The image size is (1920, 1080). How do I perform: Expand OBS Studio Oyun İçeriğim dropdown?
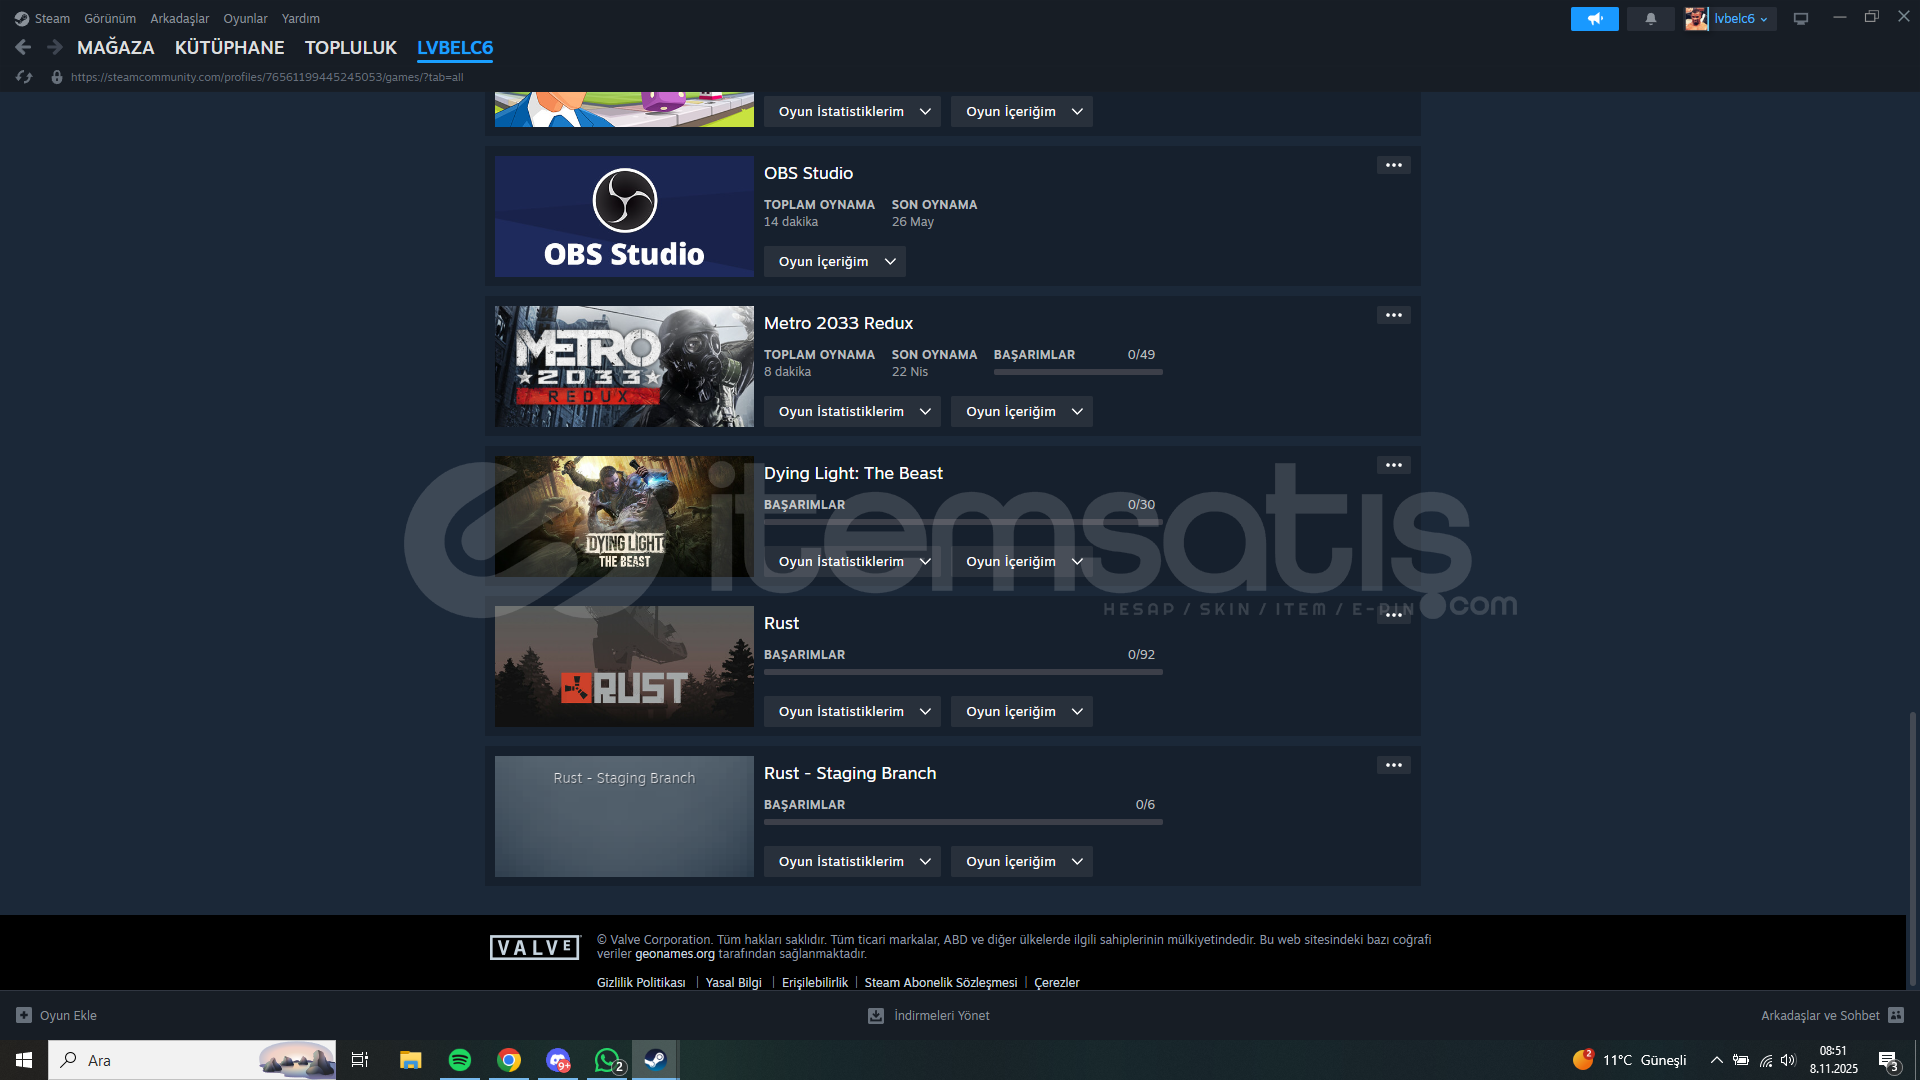tap(834, 261)
